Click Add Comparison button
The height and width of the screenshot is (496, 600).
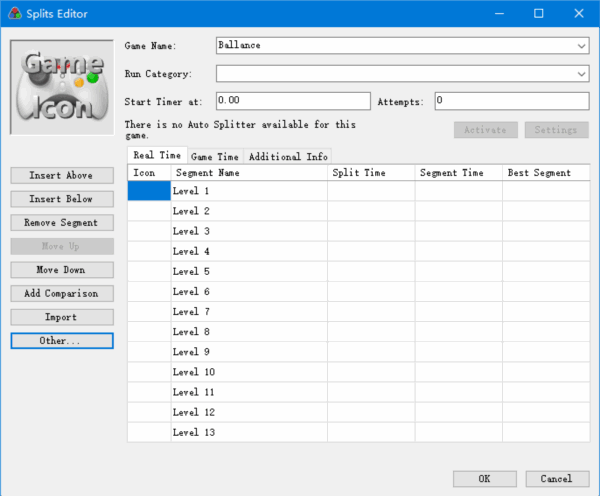[61, 294]
